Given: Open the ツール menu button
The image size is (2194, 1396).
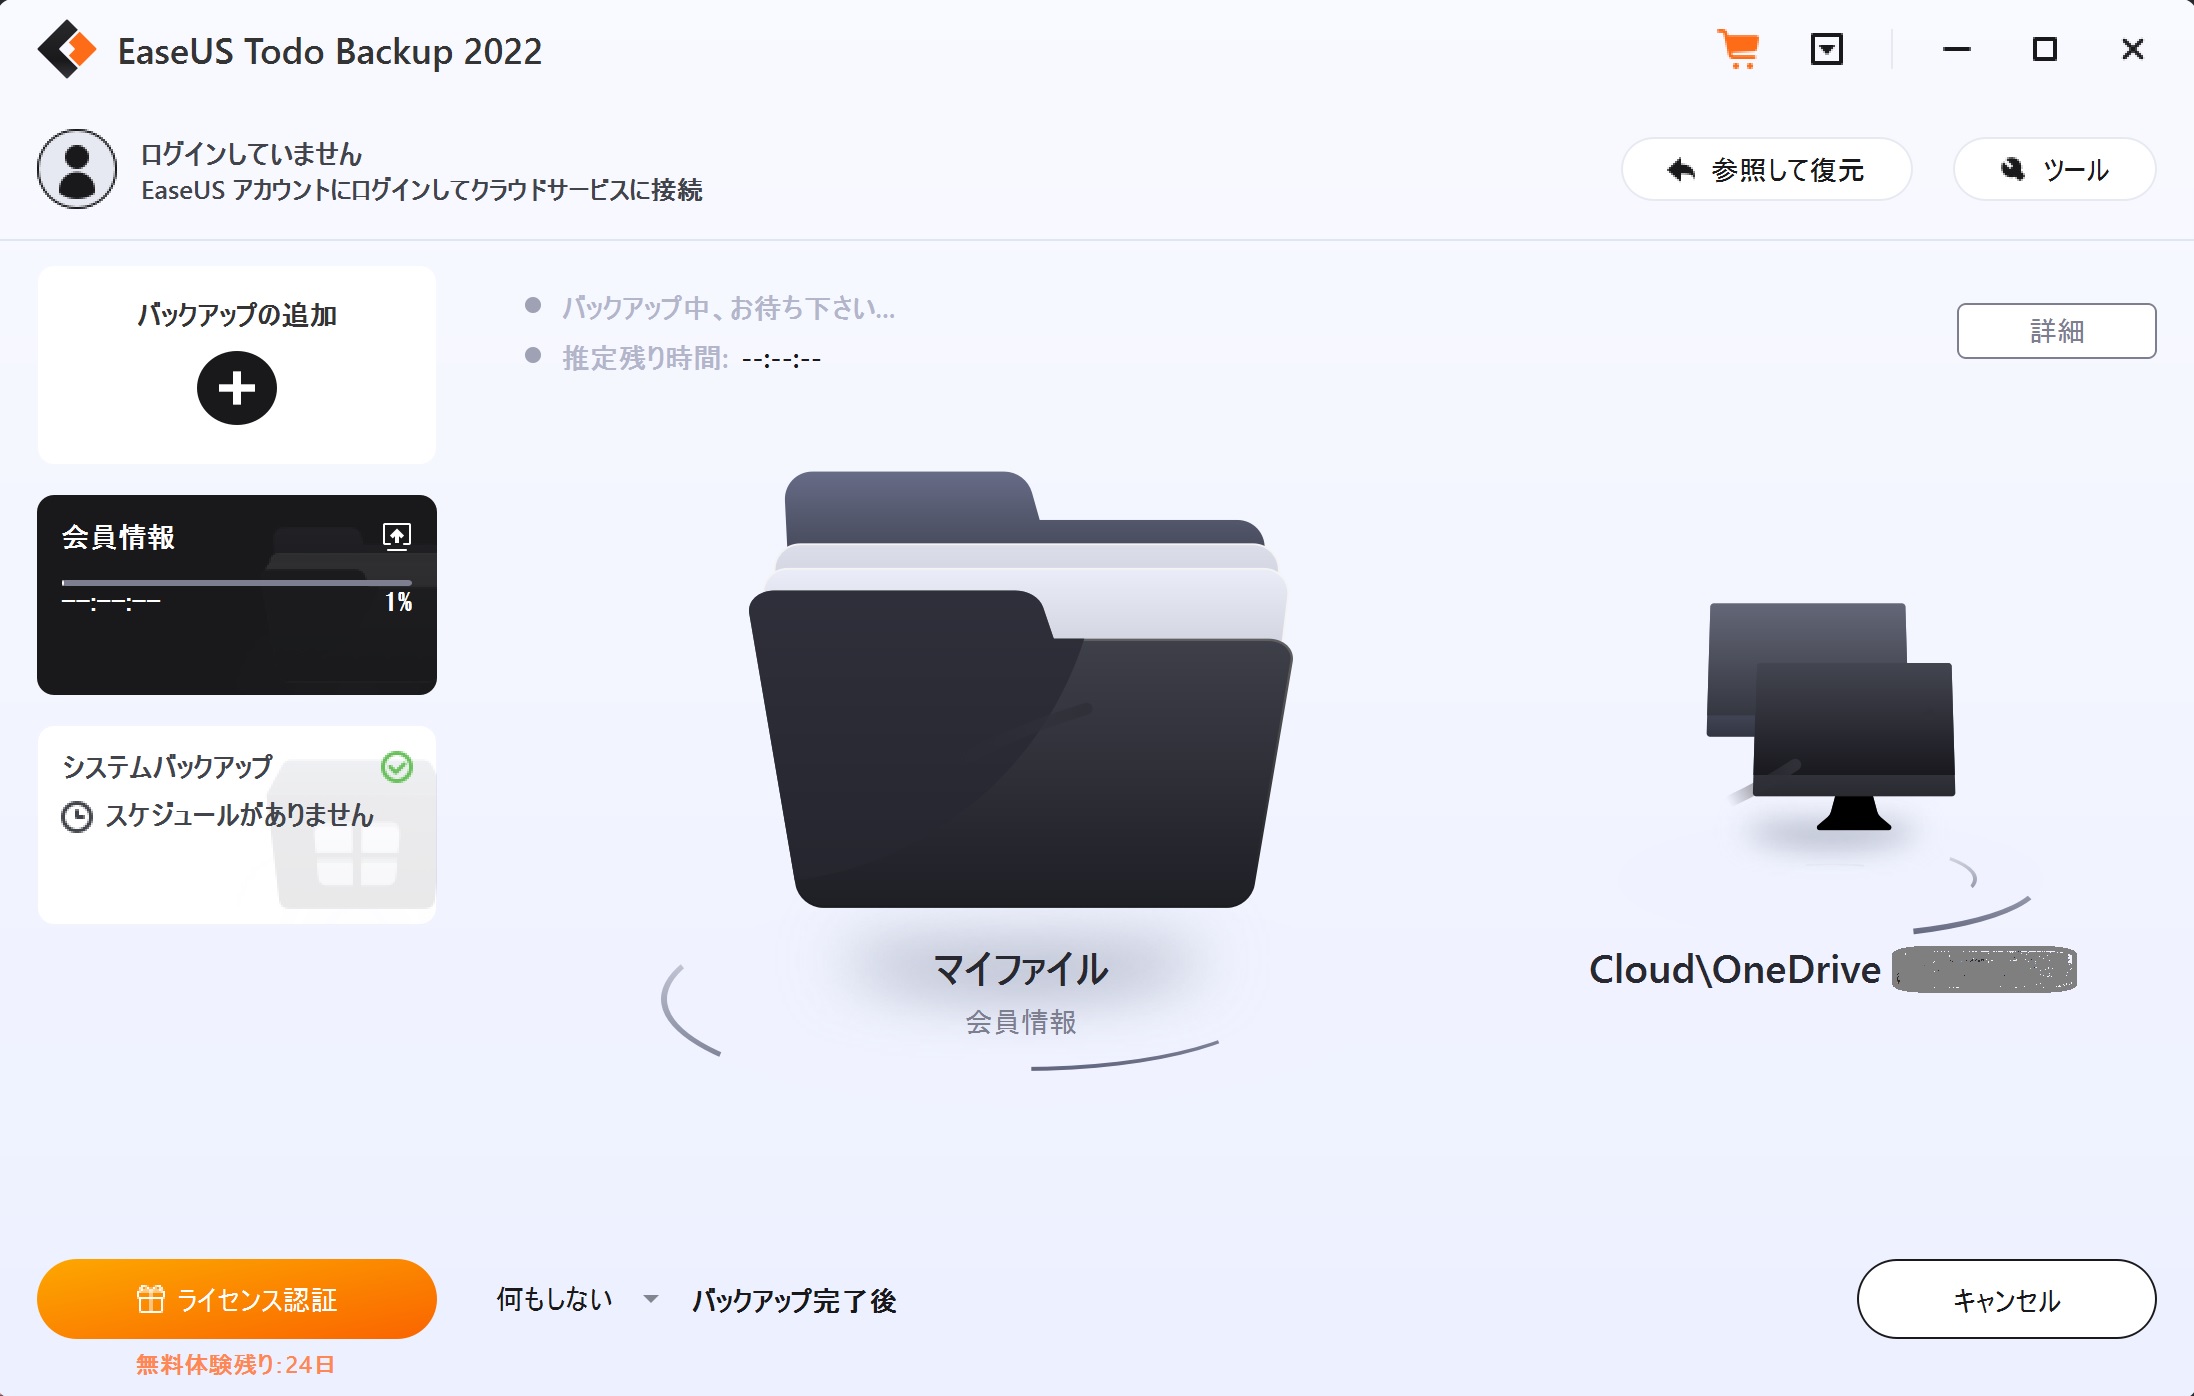Looking at the screenshot, I should tap(2054, 169).
